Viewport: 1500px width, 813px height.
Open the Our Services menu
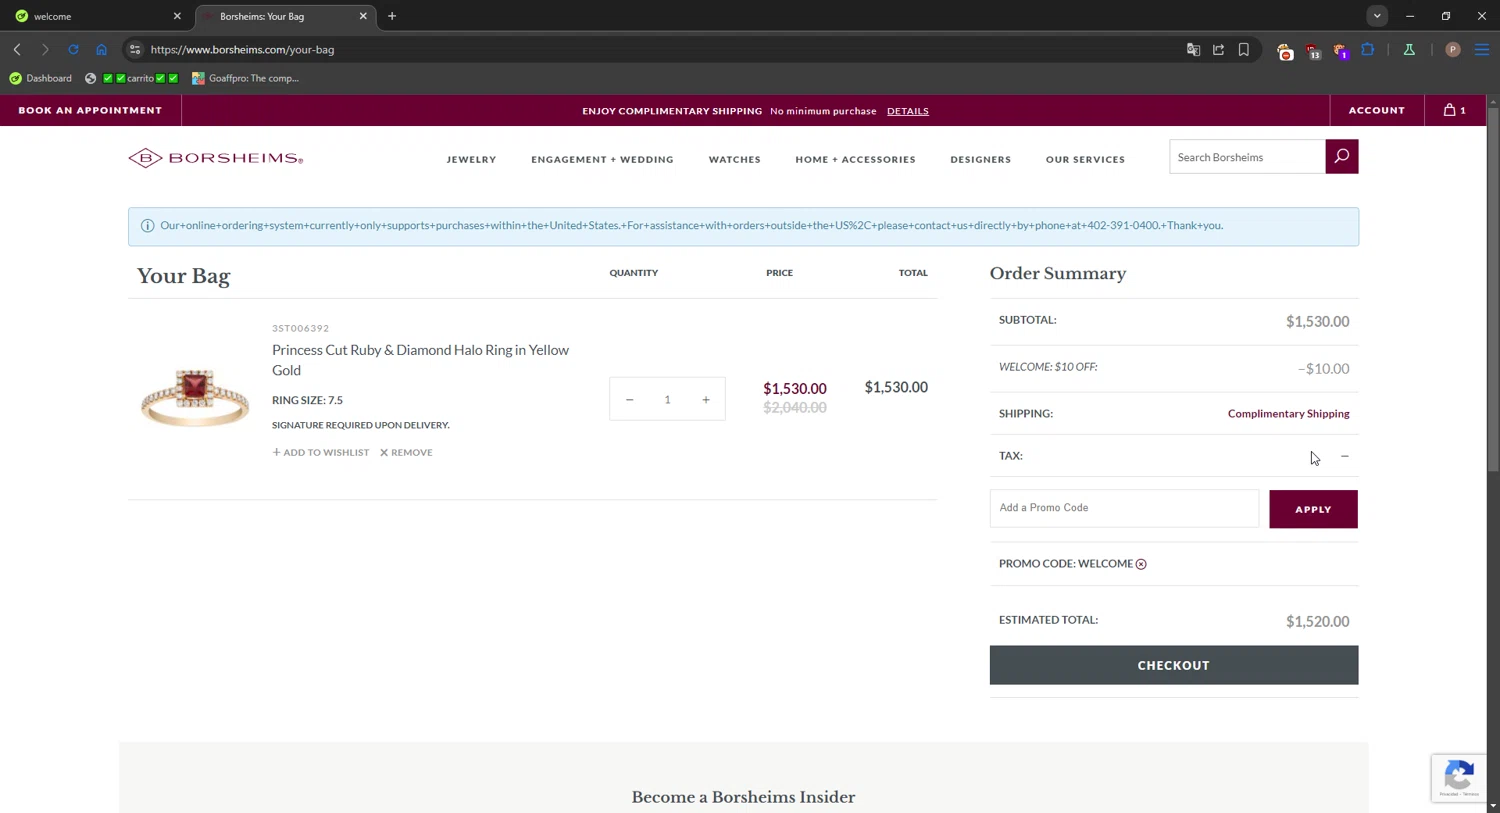click(1085, 159)
